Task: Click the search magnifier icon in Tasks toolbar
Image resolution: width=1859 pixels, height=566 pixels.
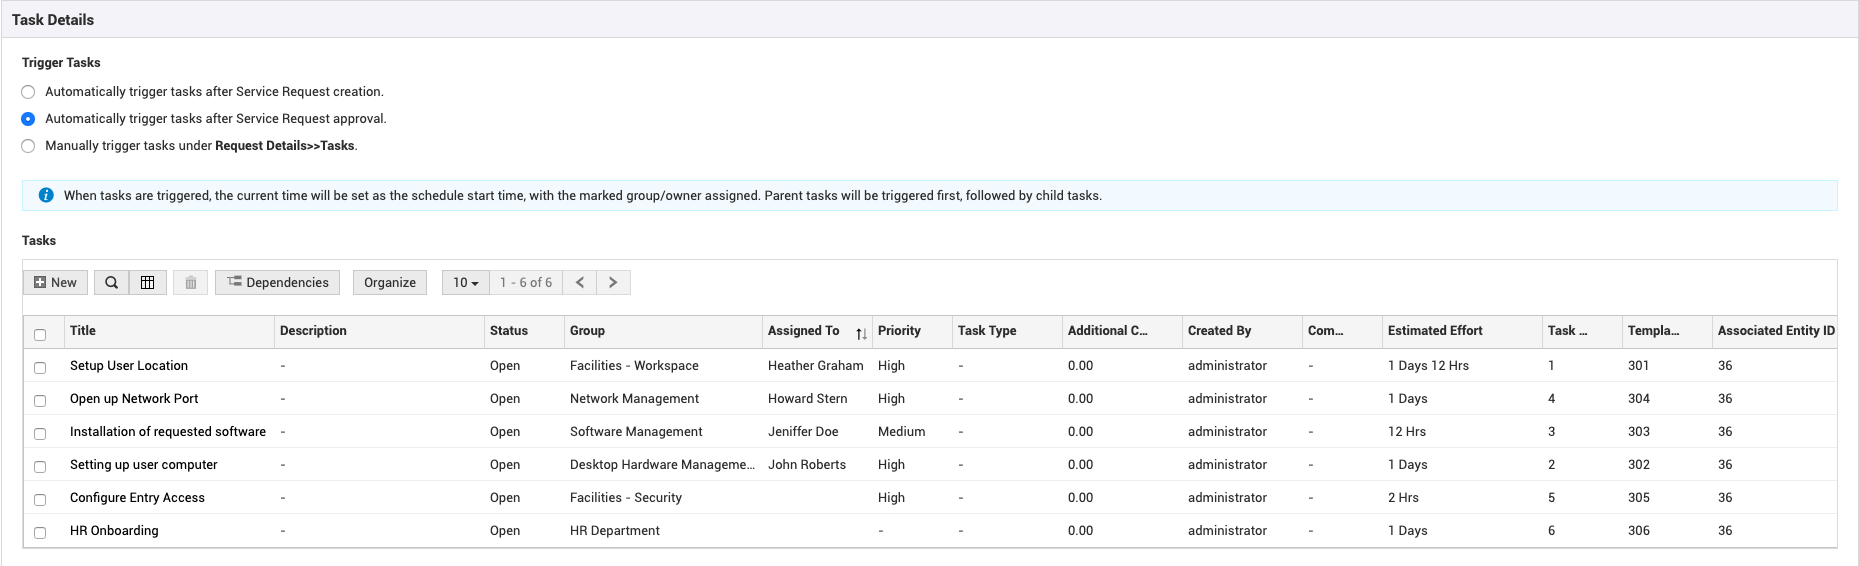Action: [111, 283]
